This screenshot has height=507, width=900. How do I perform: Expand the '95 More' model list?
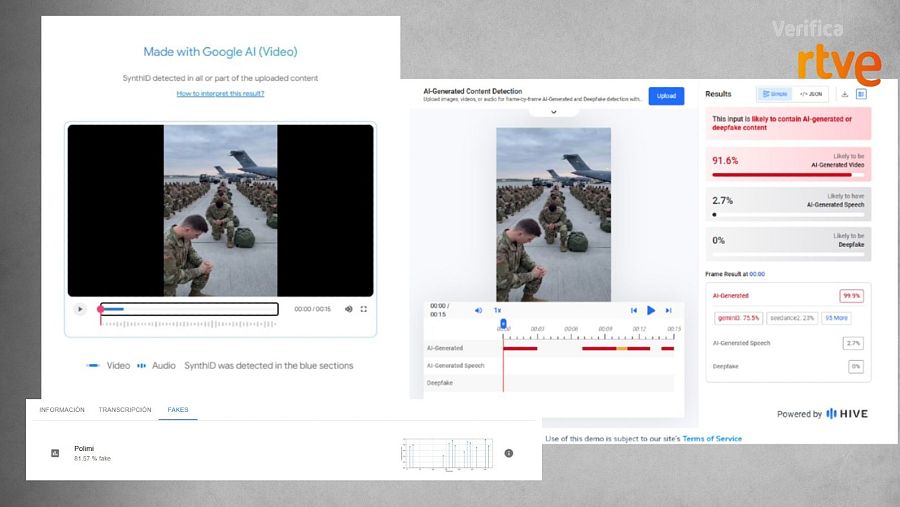point(836,318)
